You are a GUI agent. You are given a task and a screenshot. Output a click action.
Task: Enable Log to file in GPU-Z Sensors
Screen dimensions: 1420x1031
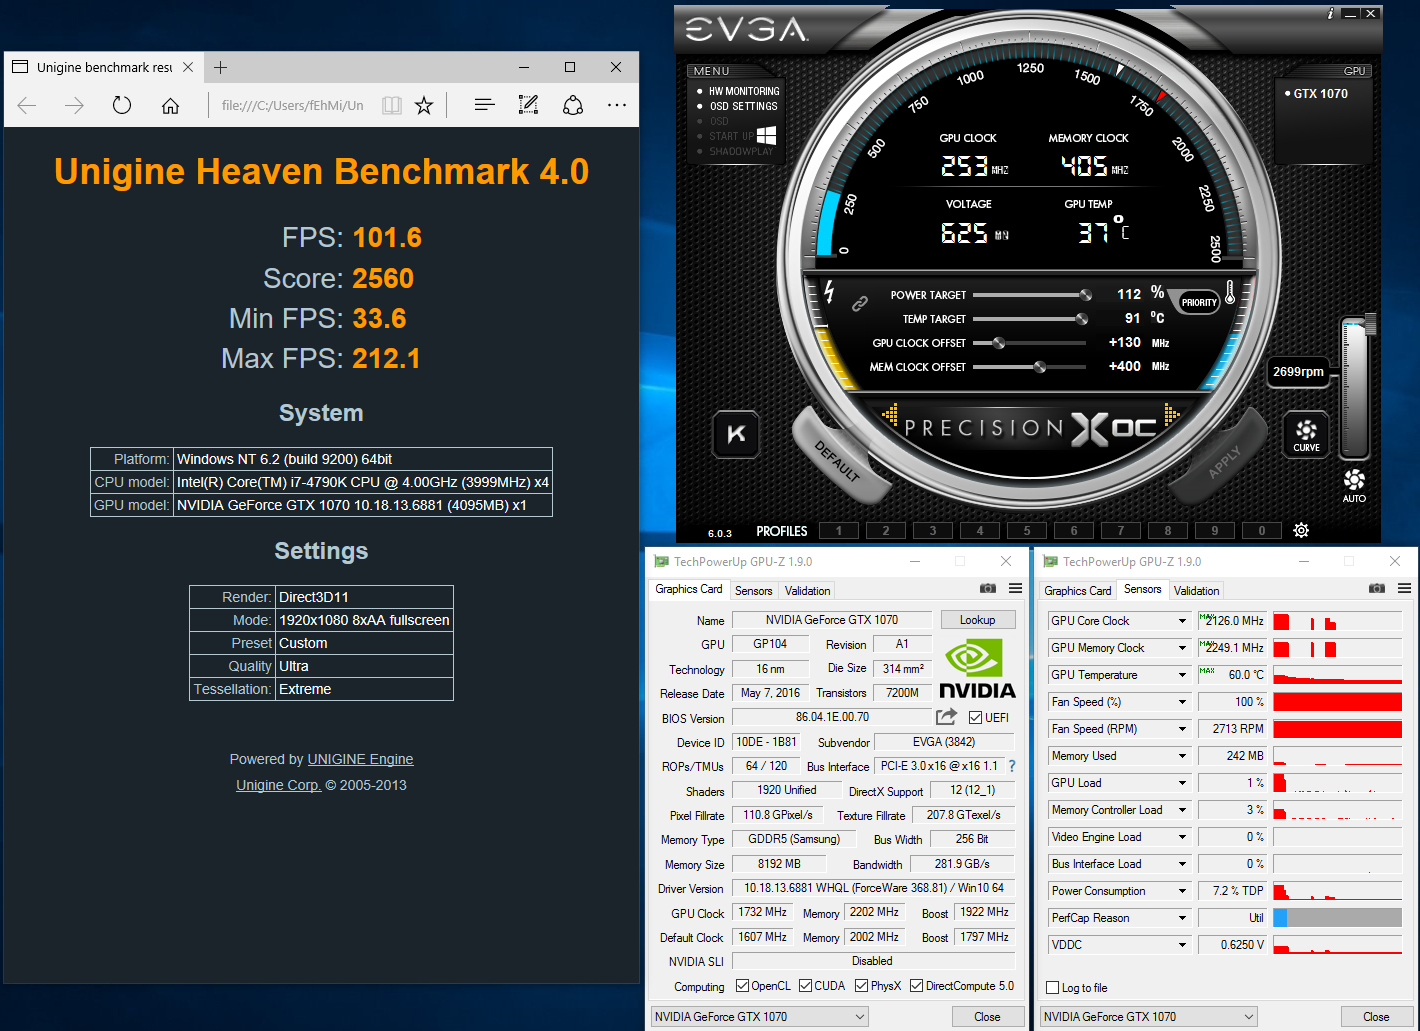[x=1052, y=988]
